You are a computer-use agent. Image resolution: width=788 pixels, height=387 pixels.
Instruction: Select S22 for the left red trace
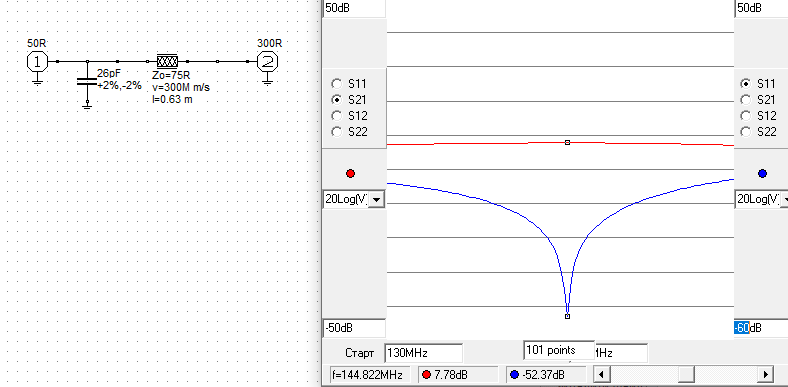tap(338, 132)
